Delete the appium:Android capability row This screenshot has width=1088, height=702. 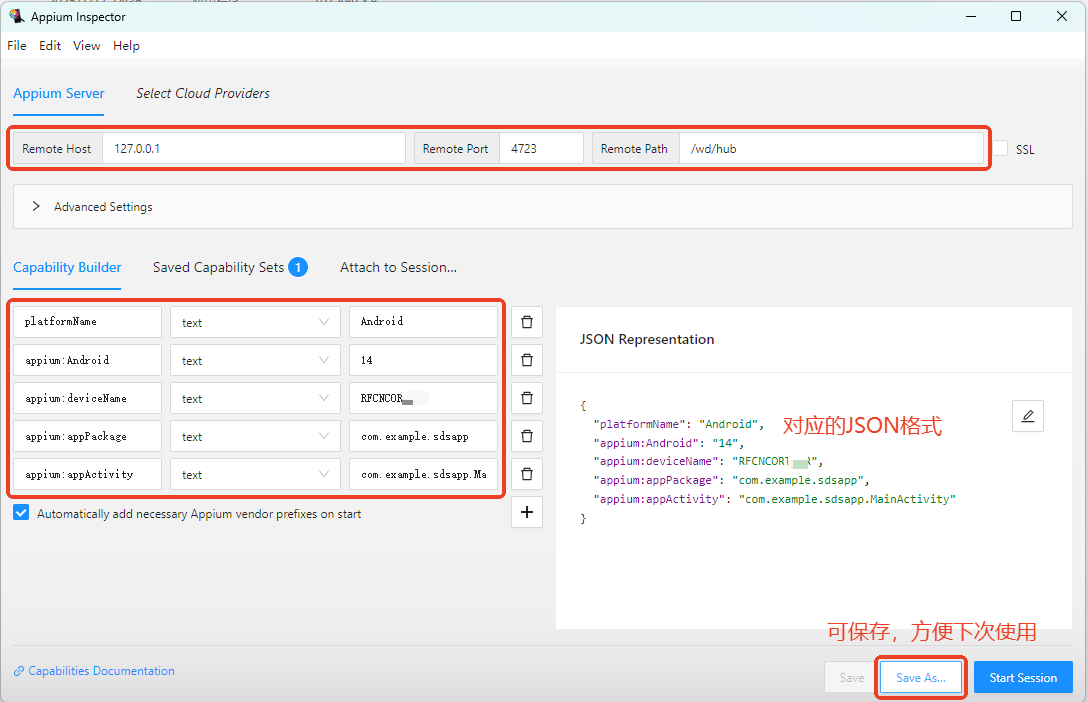point(527,360)
